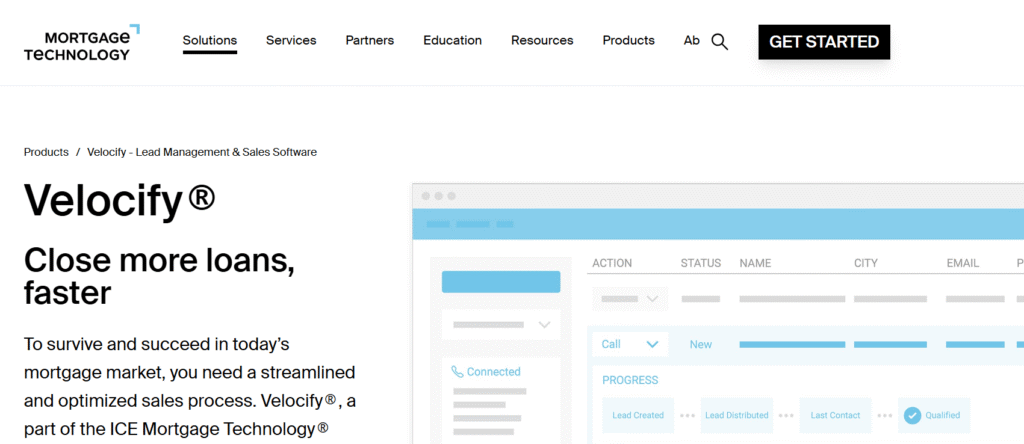Select Education in navigation bar
Viewport: 1024px width, 444px height.
[x=452, y=41]
